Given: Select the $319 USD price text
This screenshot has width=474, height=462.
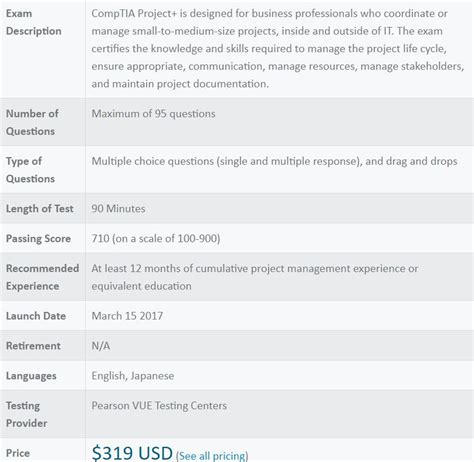Looking at the screenshot, I should point(132,453).
